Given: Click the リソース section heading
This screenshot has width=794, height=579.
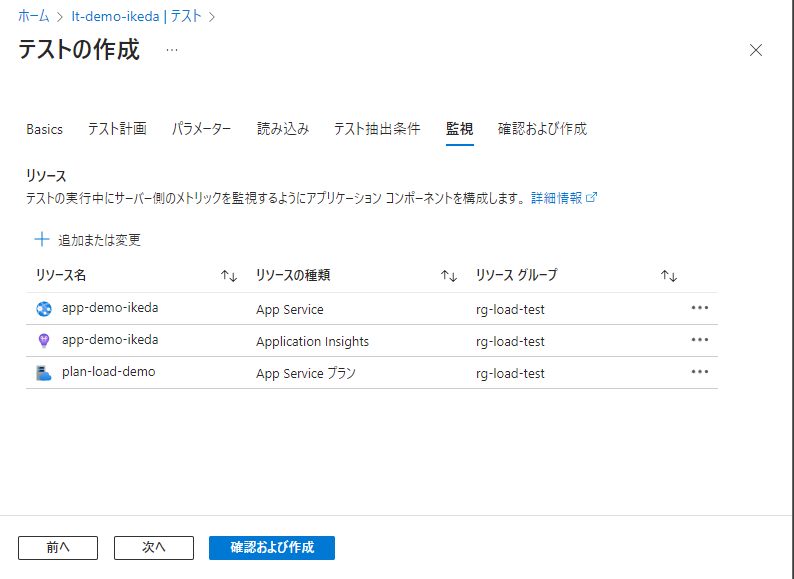Looking at the screenshot, I should (x=46, y=176).
